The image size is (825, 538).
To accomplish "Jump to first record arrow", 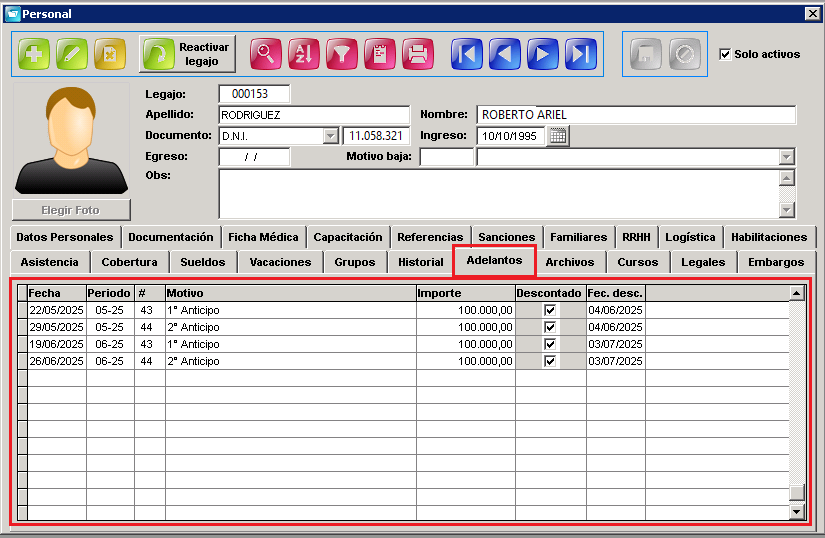I will click(466, 54).
